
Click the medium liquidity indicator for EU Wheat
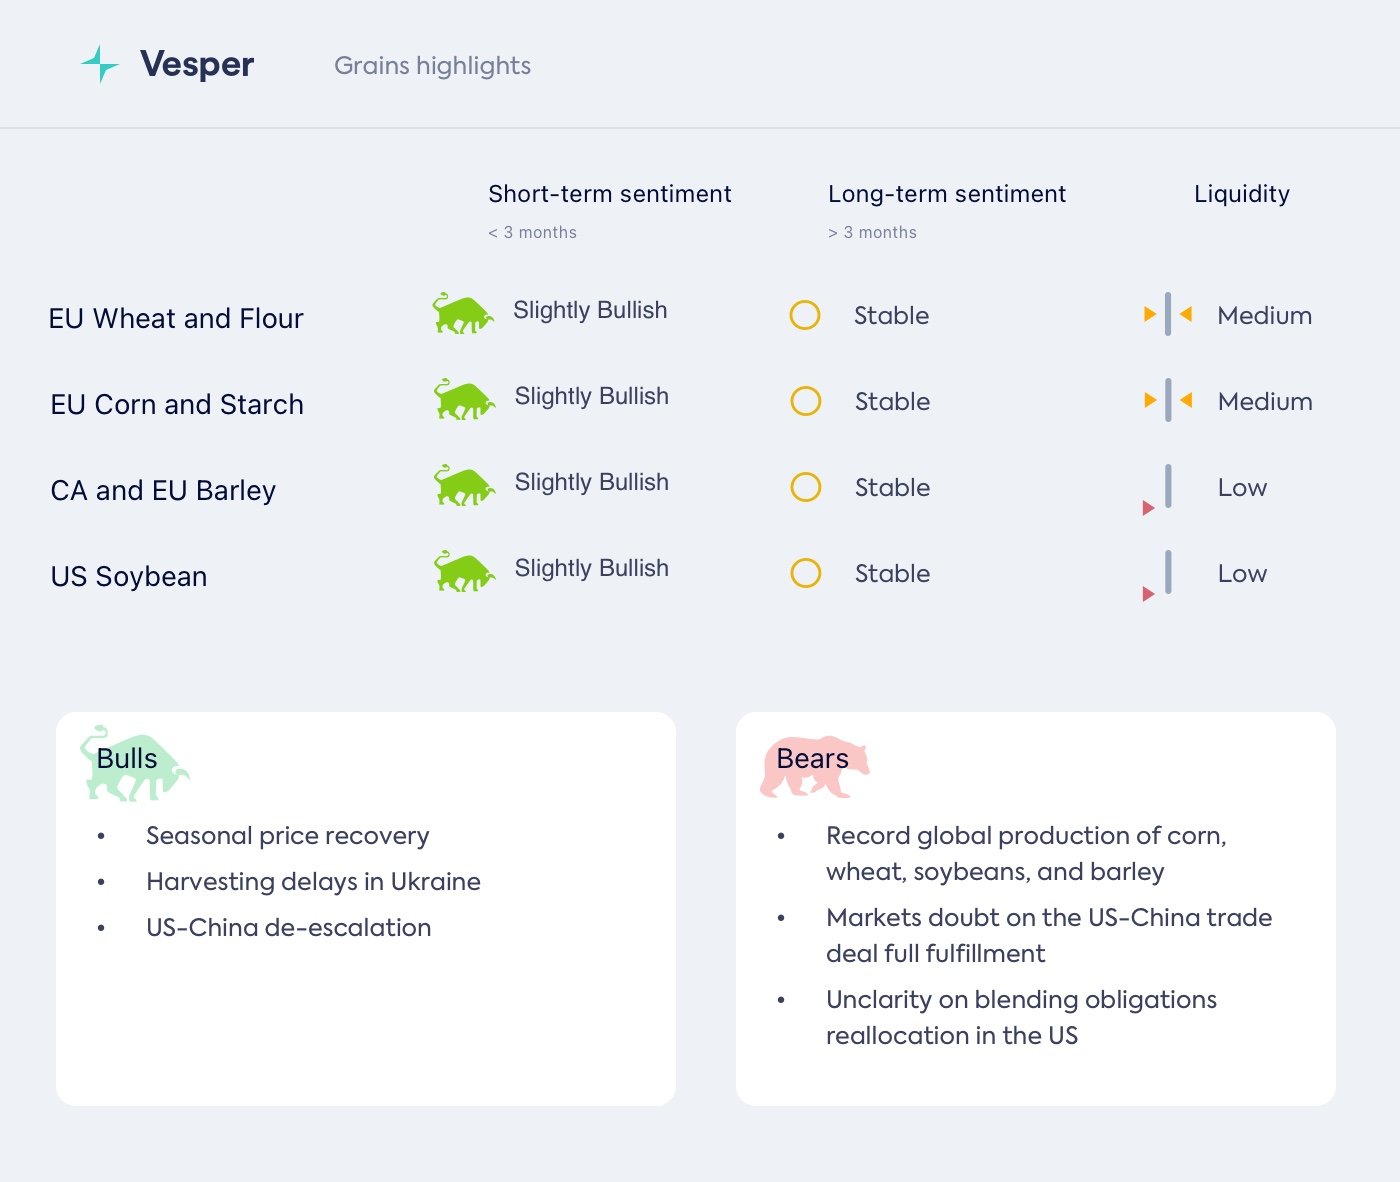[x=1167, y=315]
